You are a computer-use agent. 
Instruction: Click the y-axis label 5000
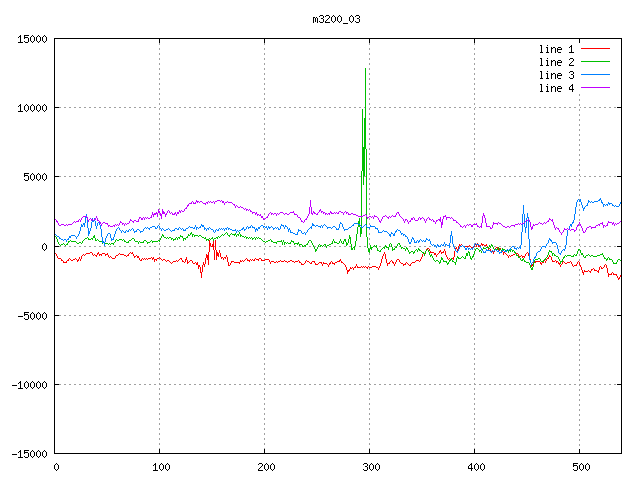point(35,177)
